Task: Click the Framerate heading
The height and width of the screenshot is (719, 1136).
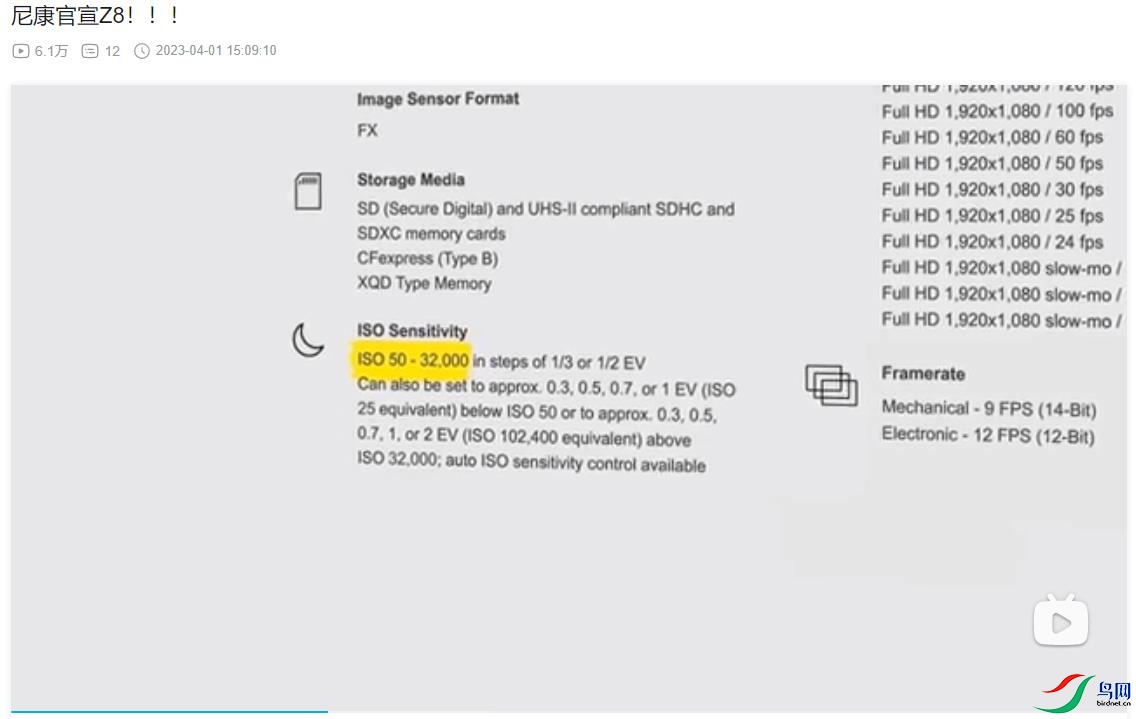Action: click(923, 374)
